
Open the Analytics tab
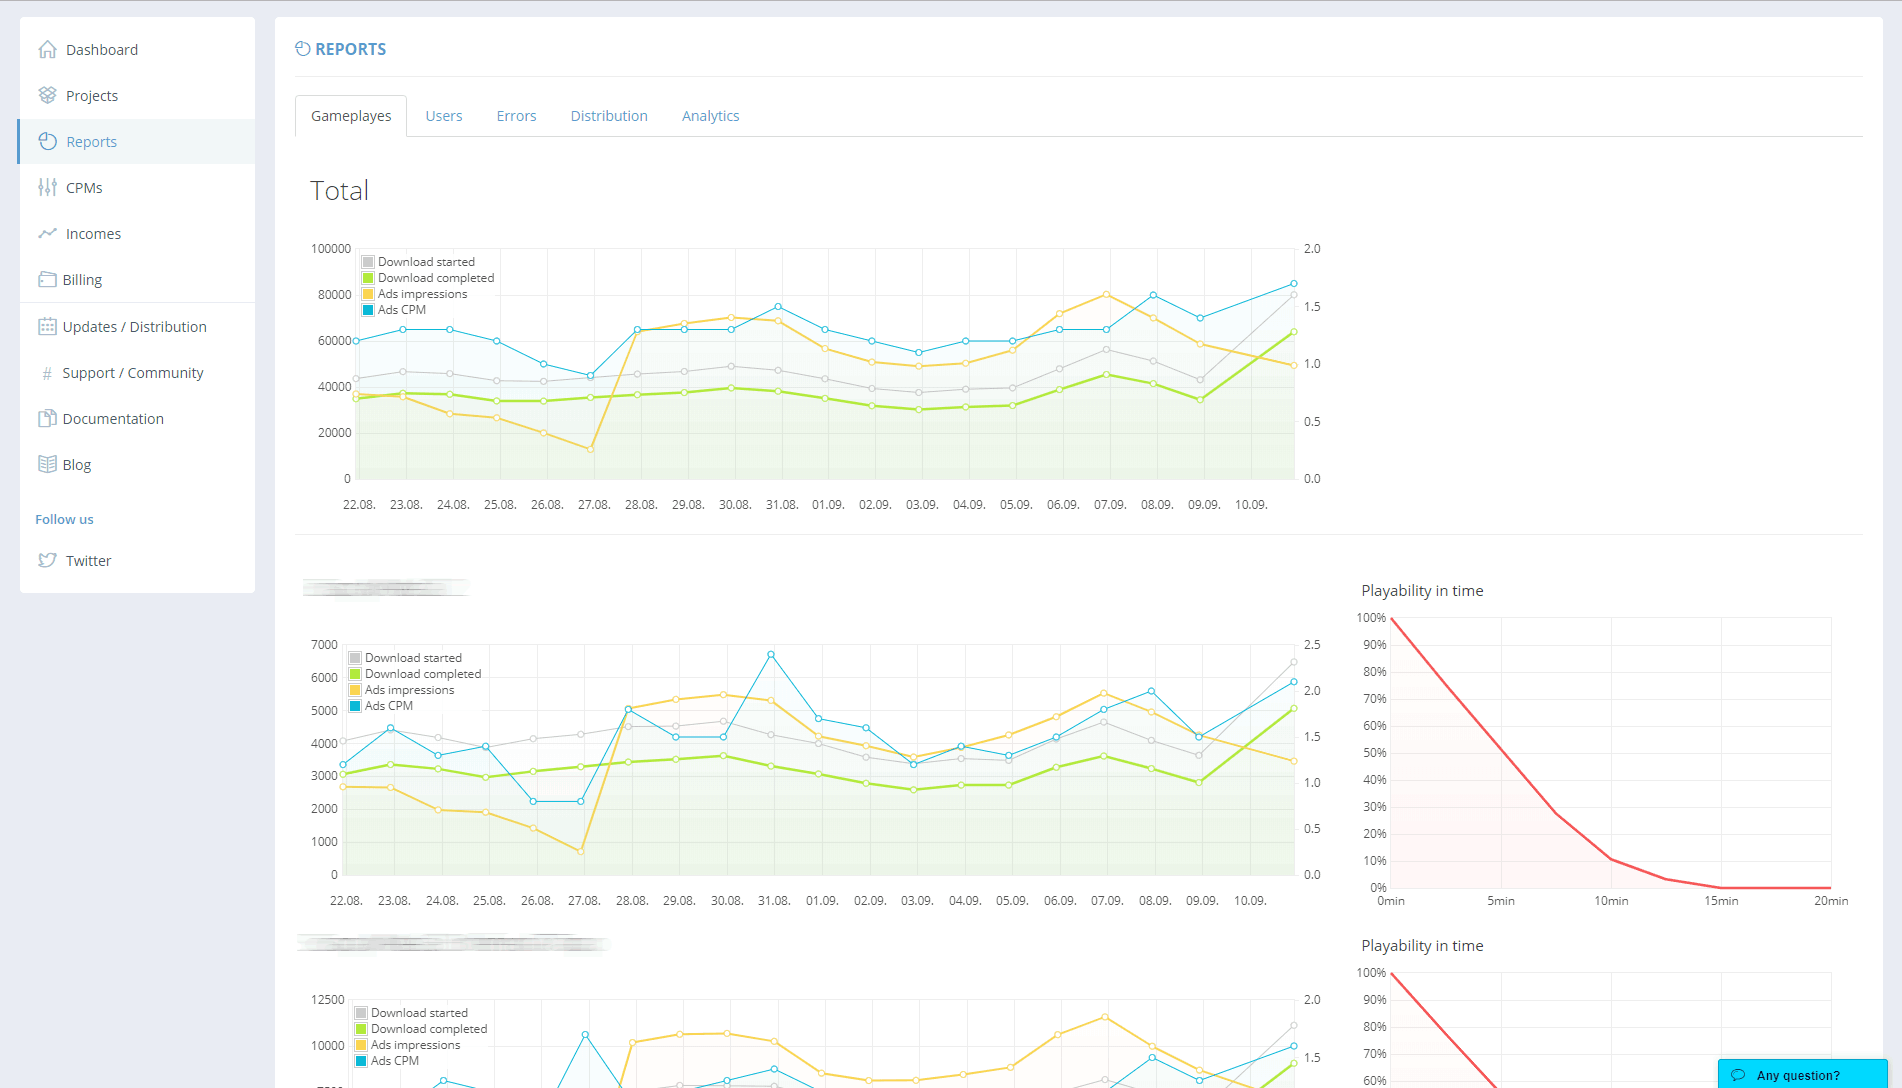tap(711, 116)
